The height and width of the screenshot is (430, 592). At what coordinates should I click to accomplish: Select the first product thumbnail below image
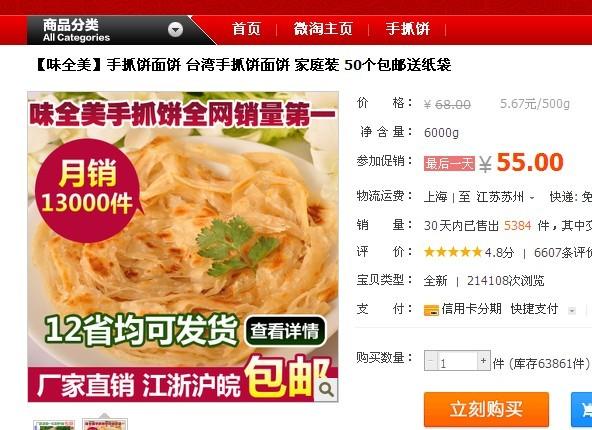[x=54, y=424]
